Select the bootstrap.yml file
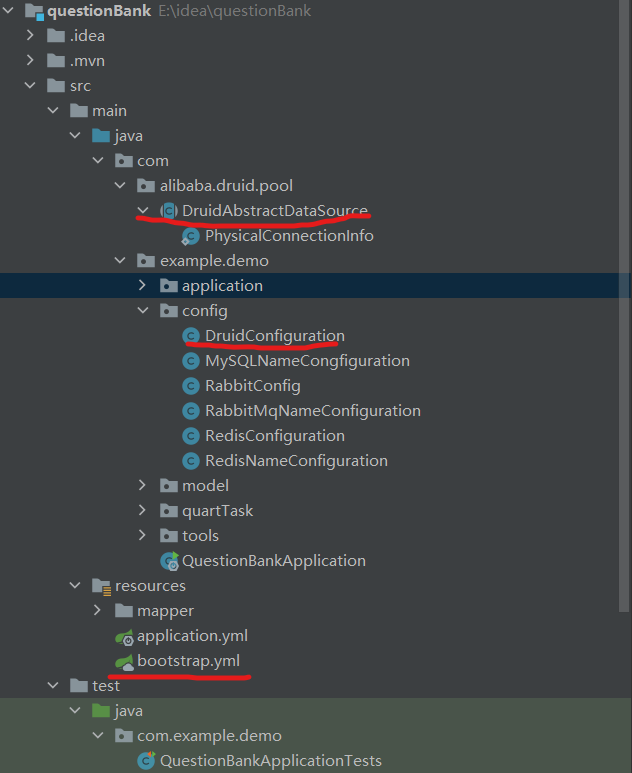The image size is (632, 773). 188,661
